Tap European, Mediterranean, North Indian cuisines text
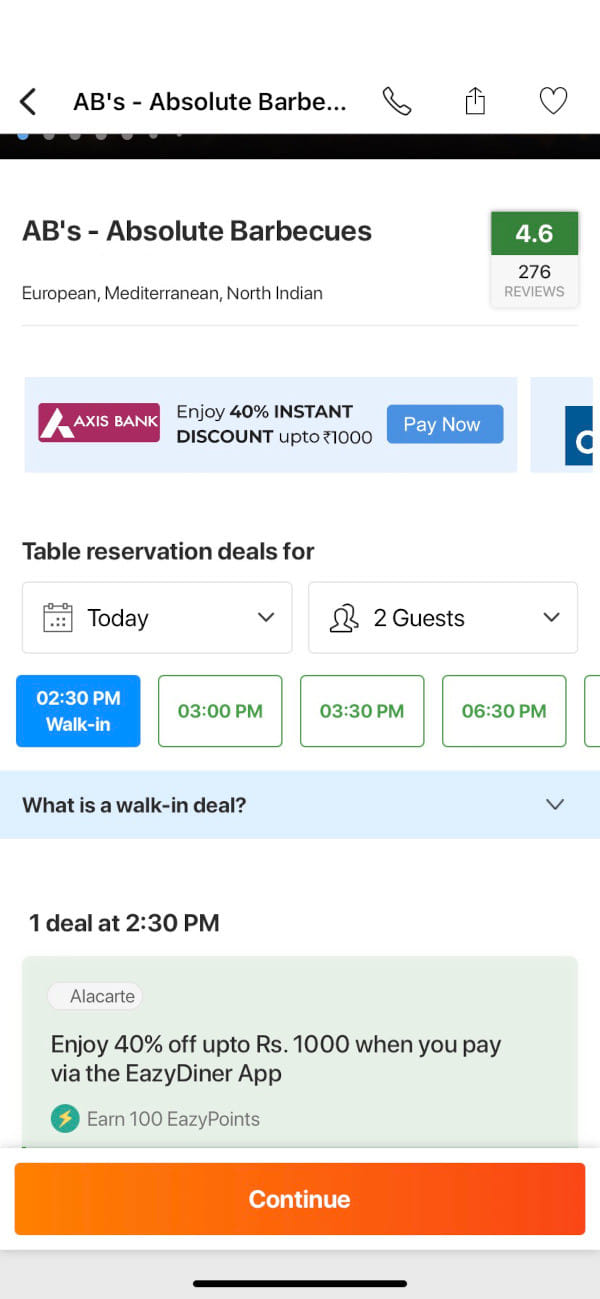This screenshot has width=600, height=1299. pos(172,293)
